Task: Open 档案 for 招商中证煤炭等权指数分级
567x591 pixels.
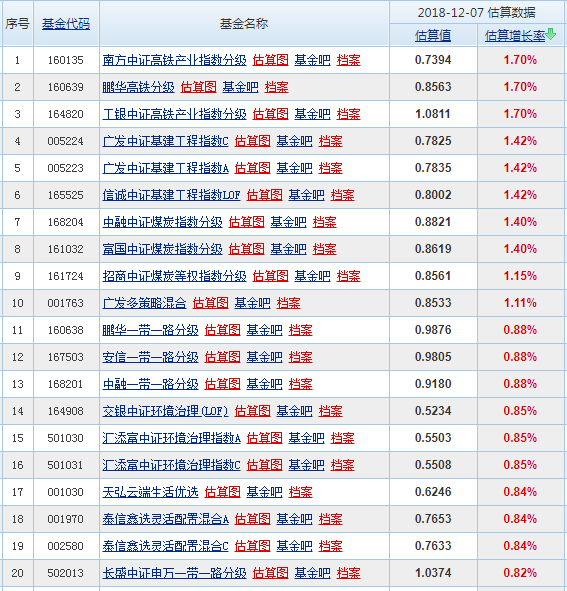Action: pos(348,276)
